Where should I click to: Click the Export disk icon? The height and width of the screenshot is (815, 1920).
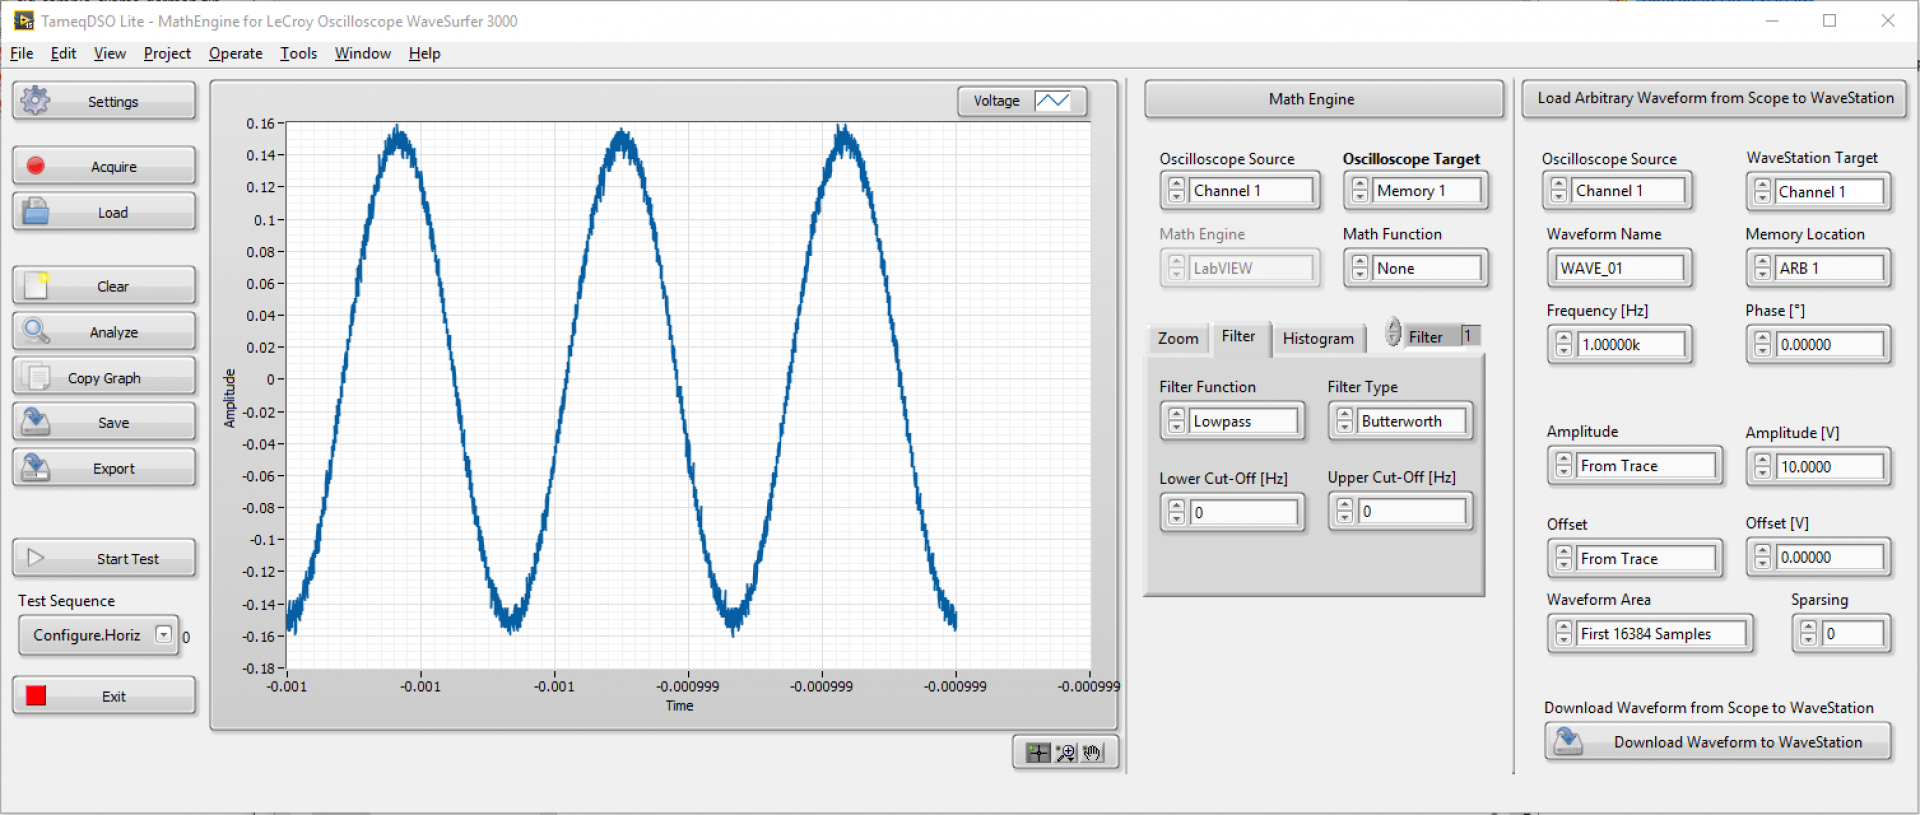click(x=36, y=468)
